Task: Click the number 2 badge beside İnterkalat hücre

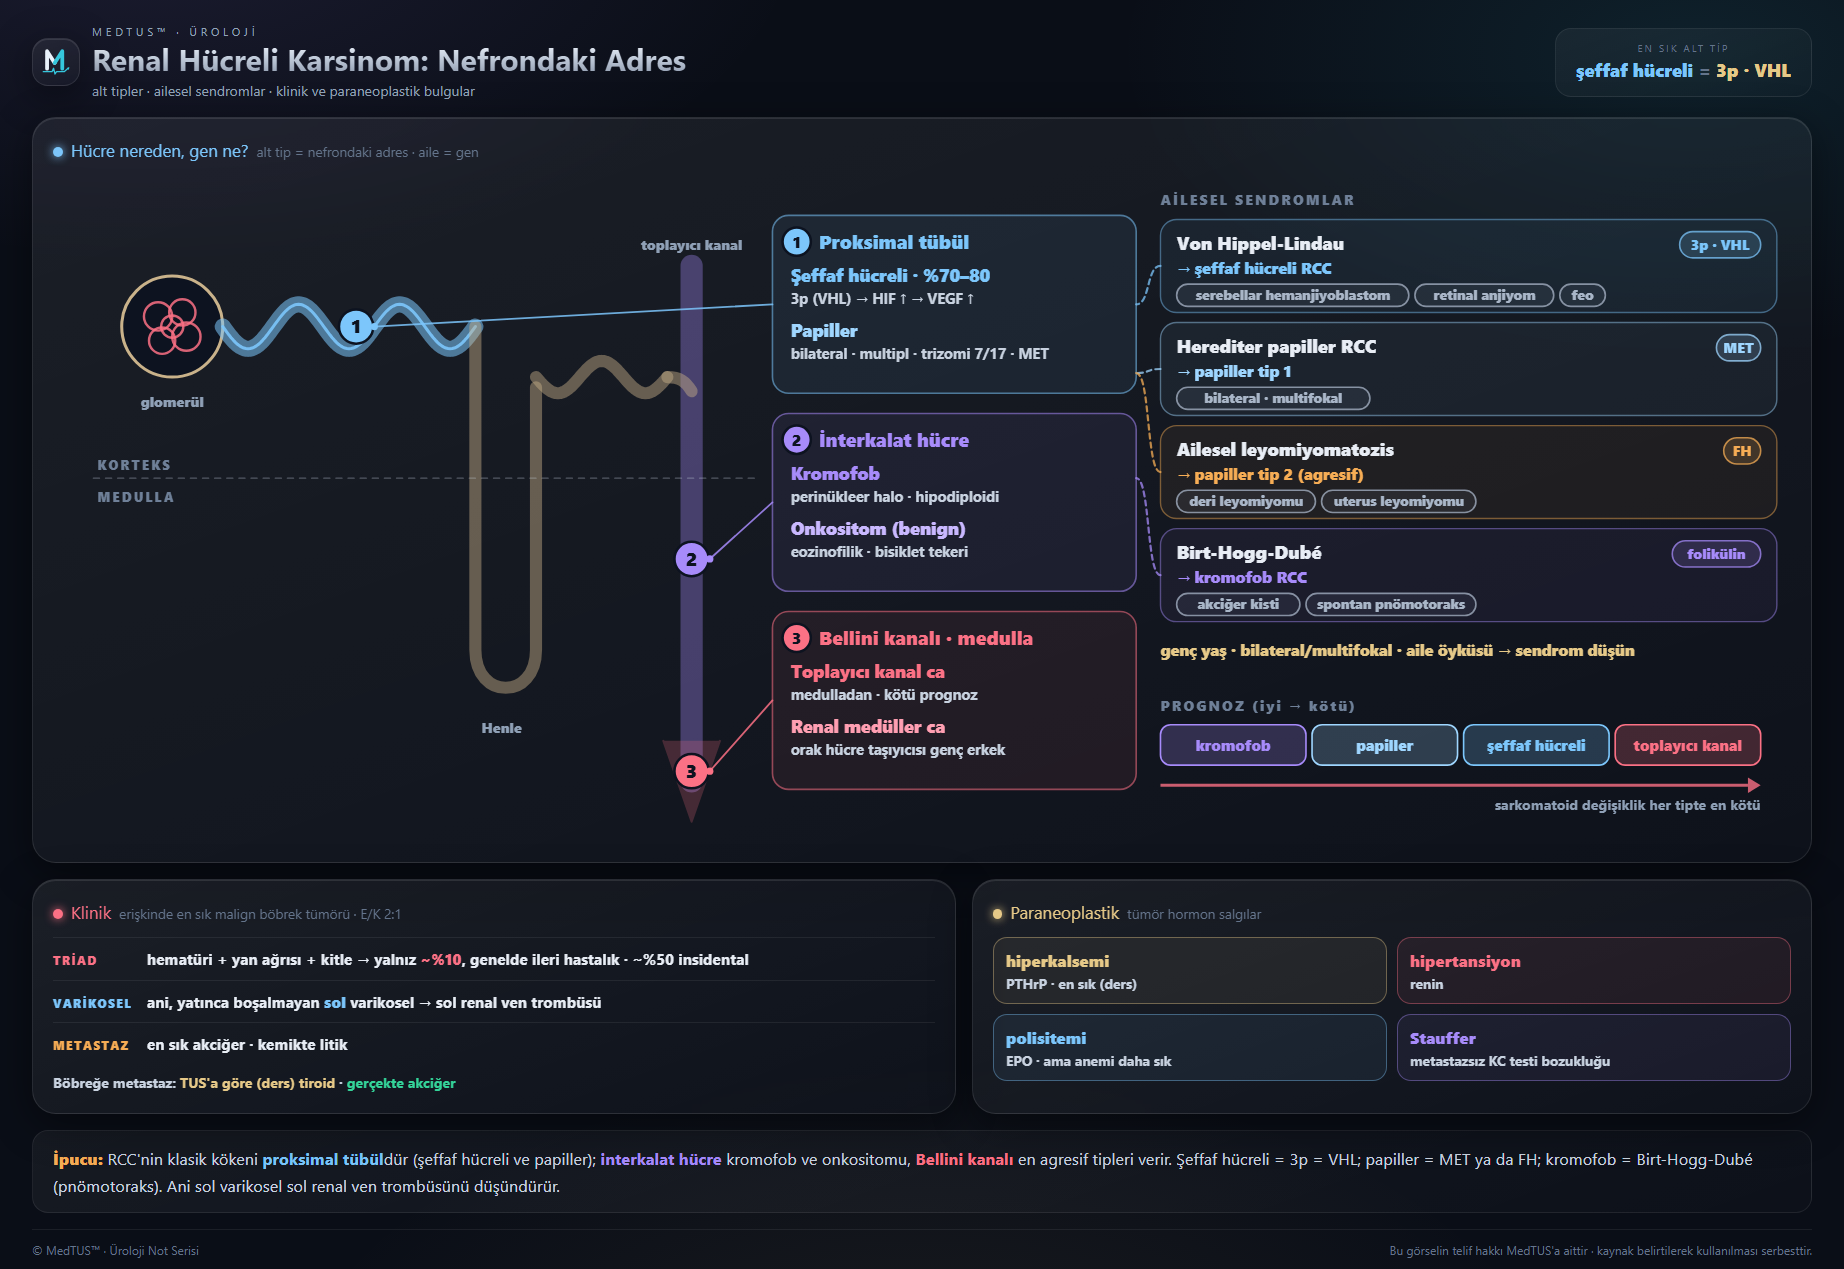Action: click(x=797, y=440)
